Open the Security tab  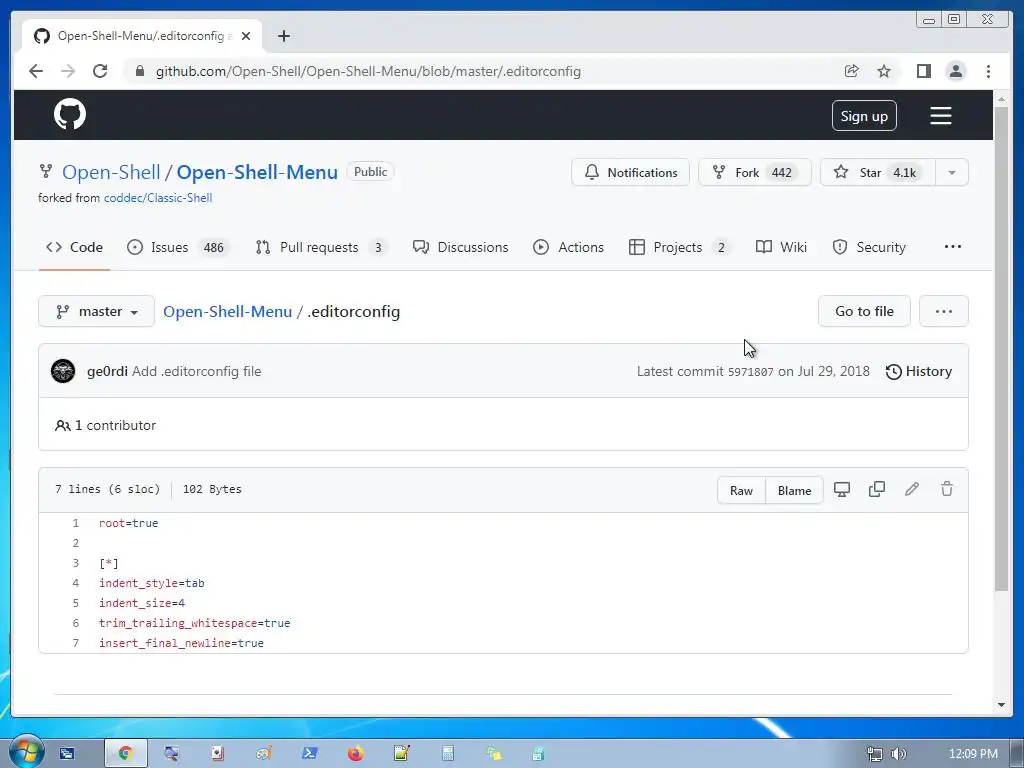click(x=869, y=248)
